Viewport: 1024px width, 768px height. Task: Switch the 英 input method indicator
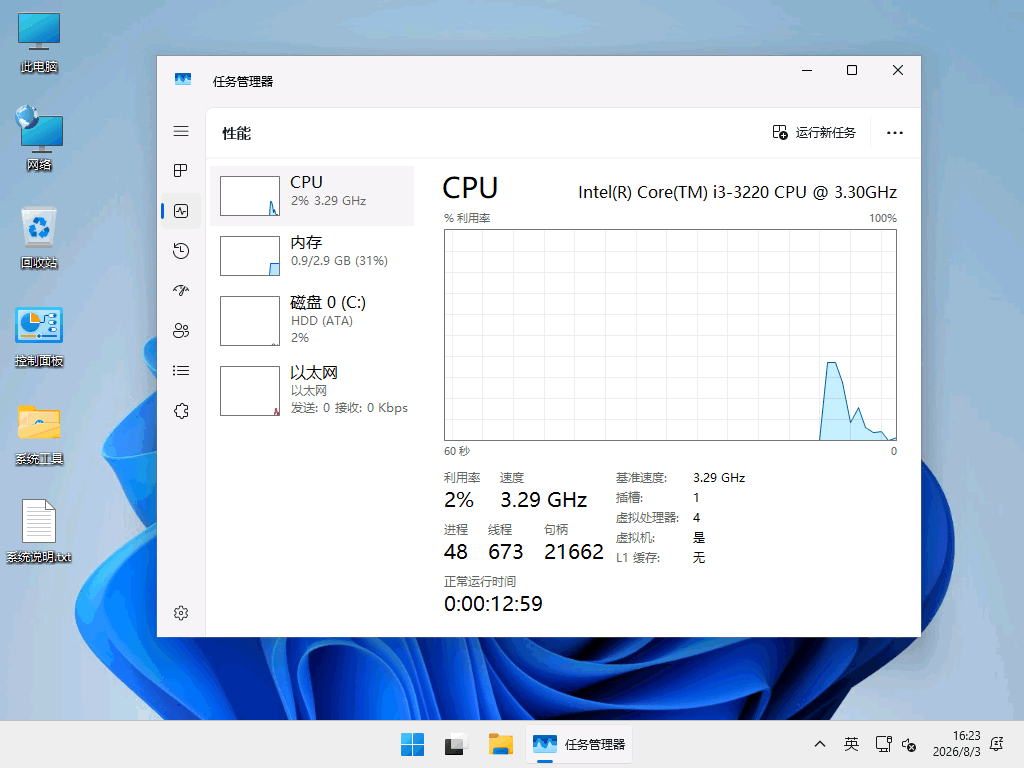pos(851,744)
